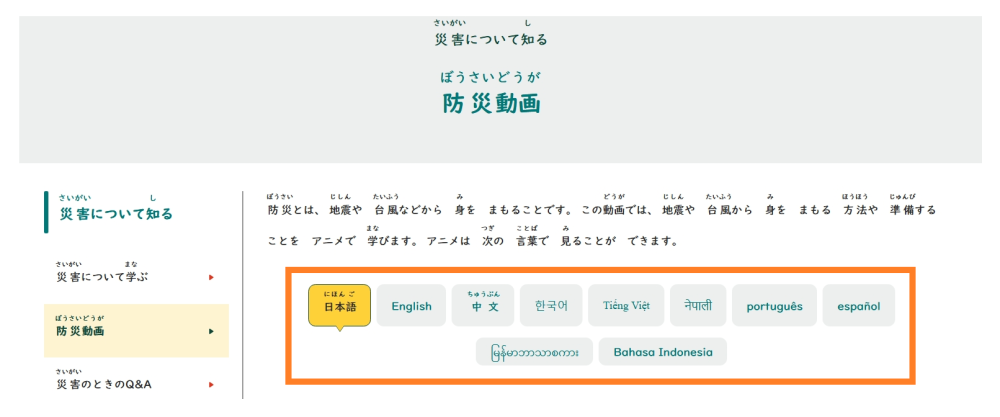Select the Myanmar script language button
Viewport: 1000px width, 417px height.
(534, 351)
